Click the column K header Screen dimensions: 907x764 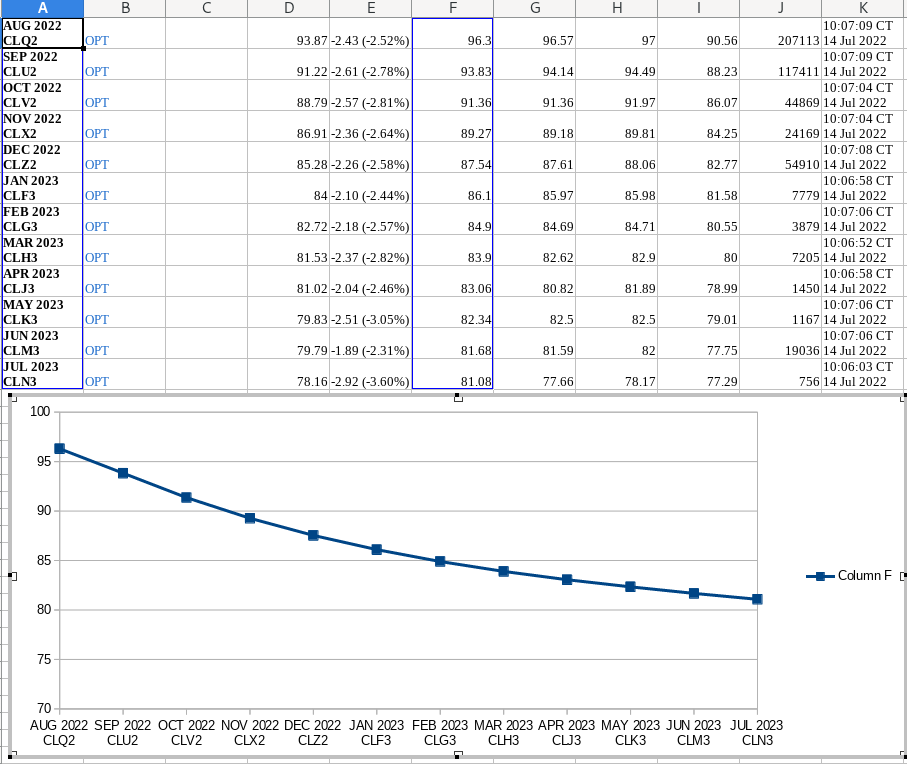click(863, 8)
